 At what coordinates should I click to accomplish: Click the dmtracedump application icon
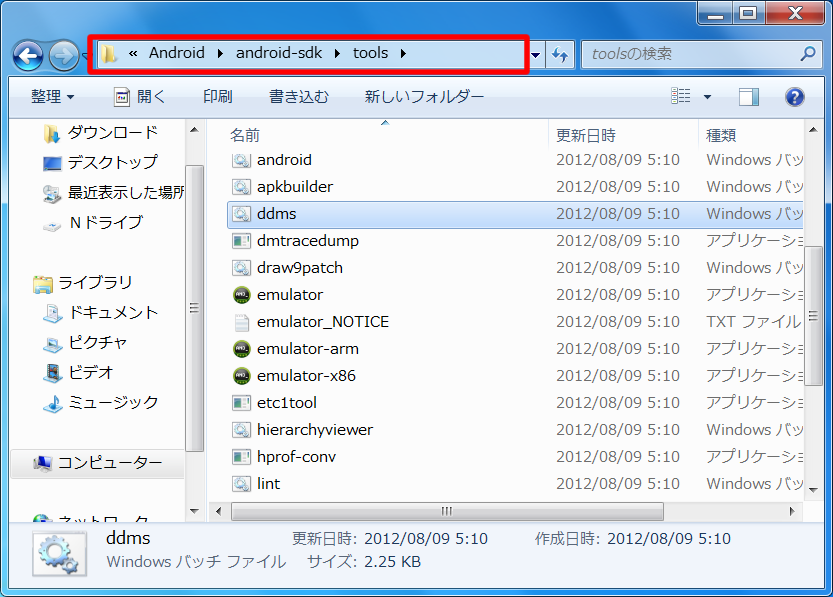[x=241, y=241]
